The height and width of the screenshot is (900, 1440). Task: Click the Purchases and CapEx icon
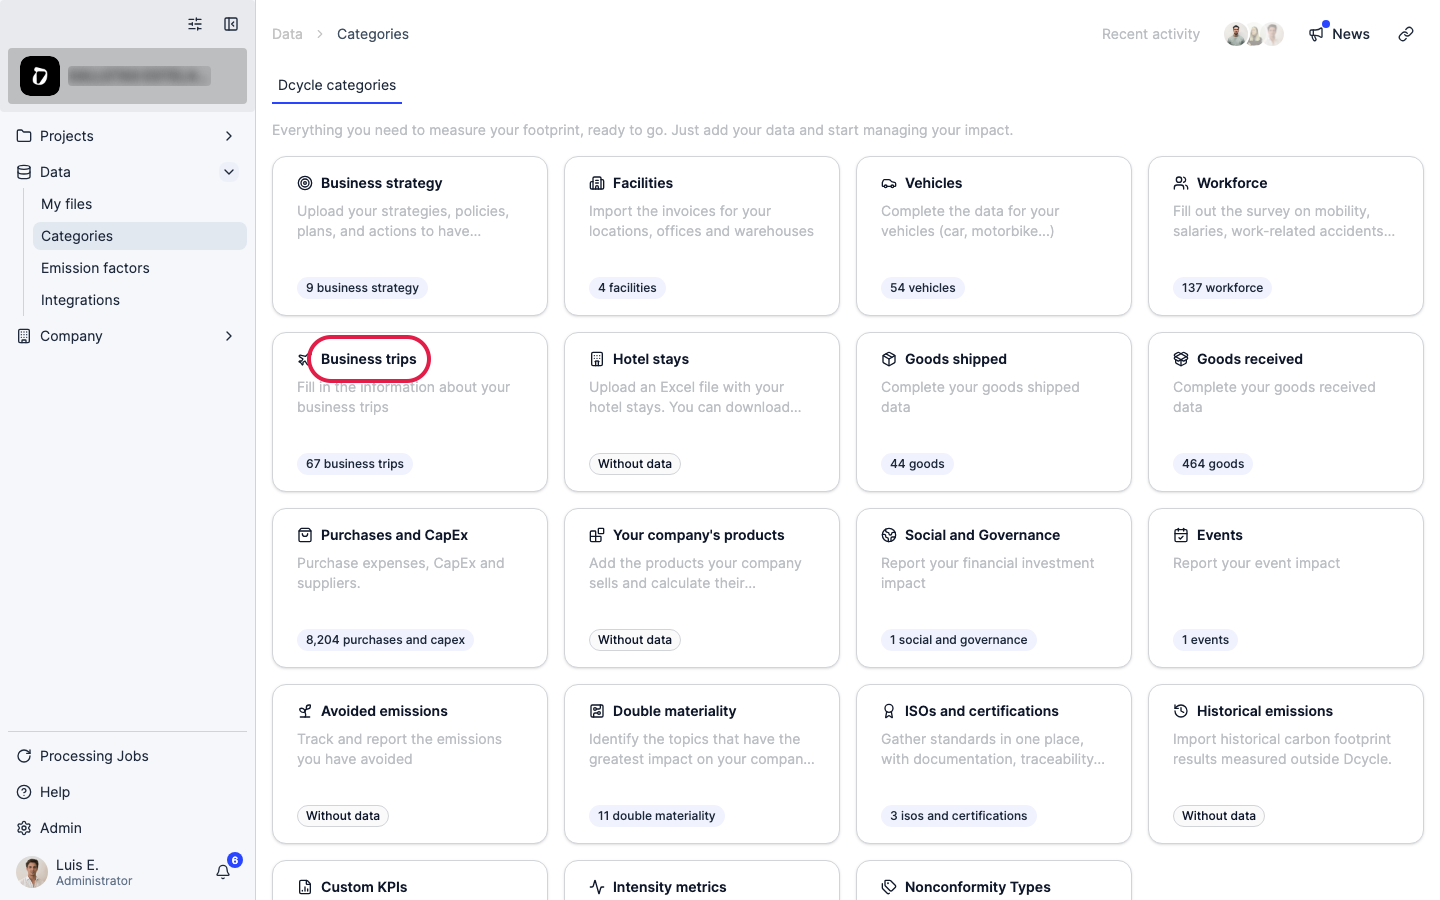(x=305, y=535)
